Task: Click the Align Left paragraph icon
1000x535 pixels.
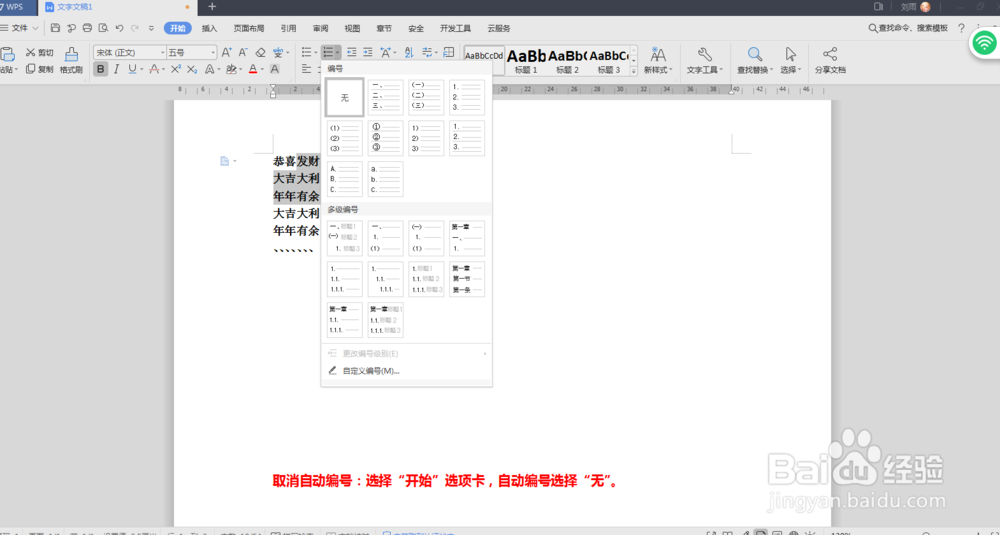Action: [307, 69]
